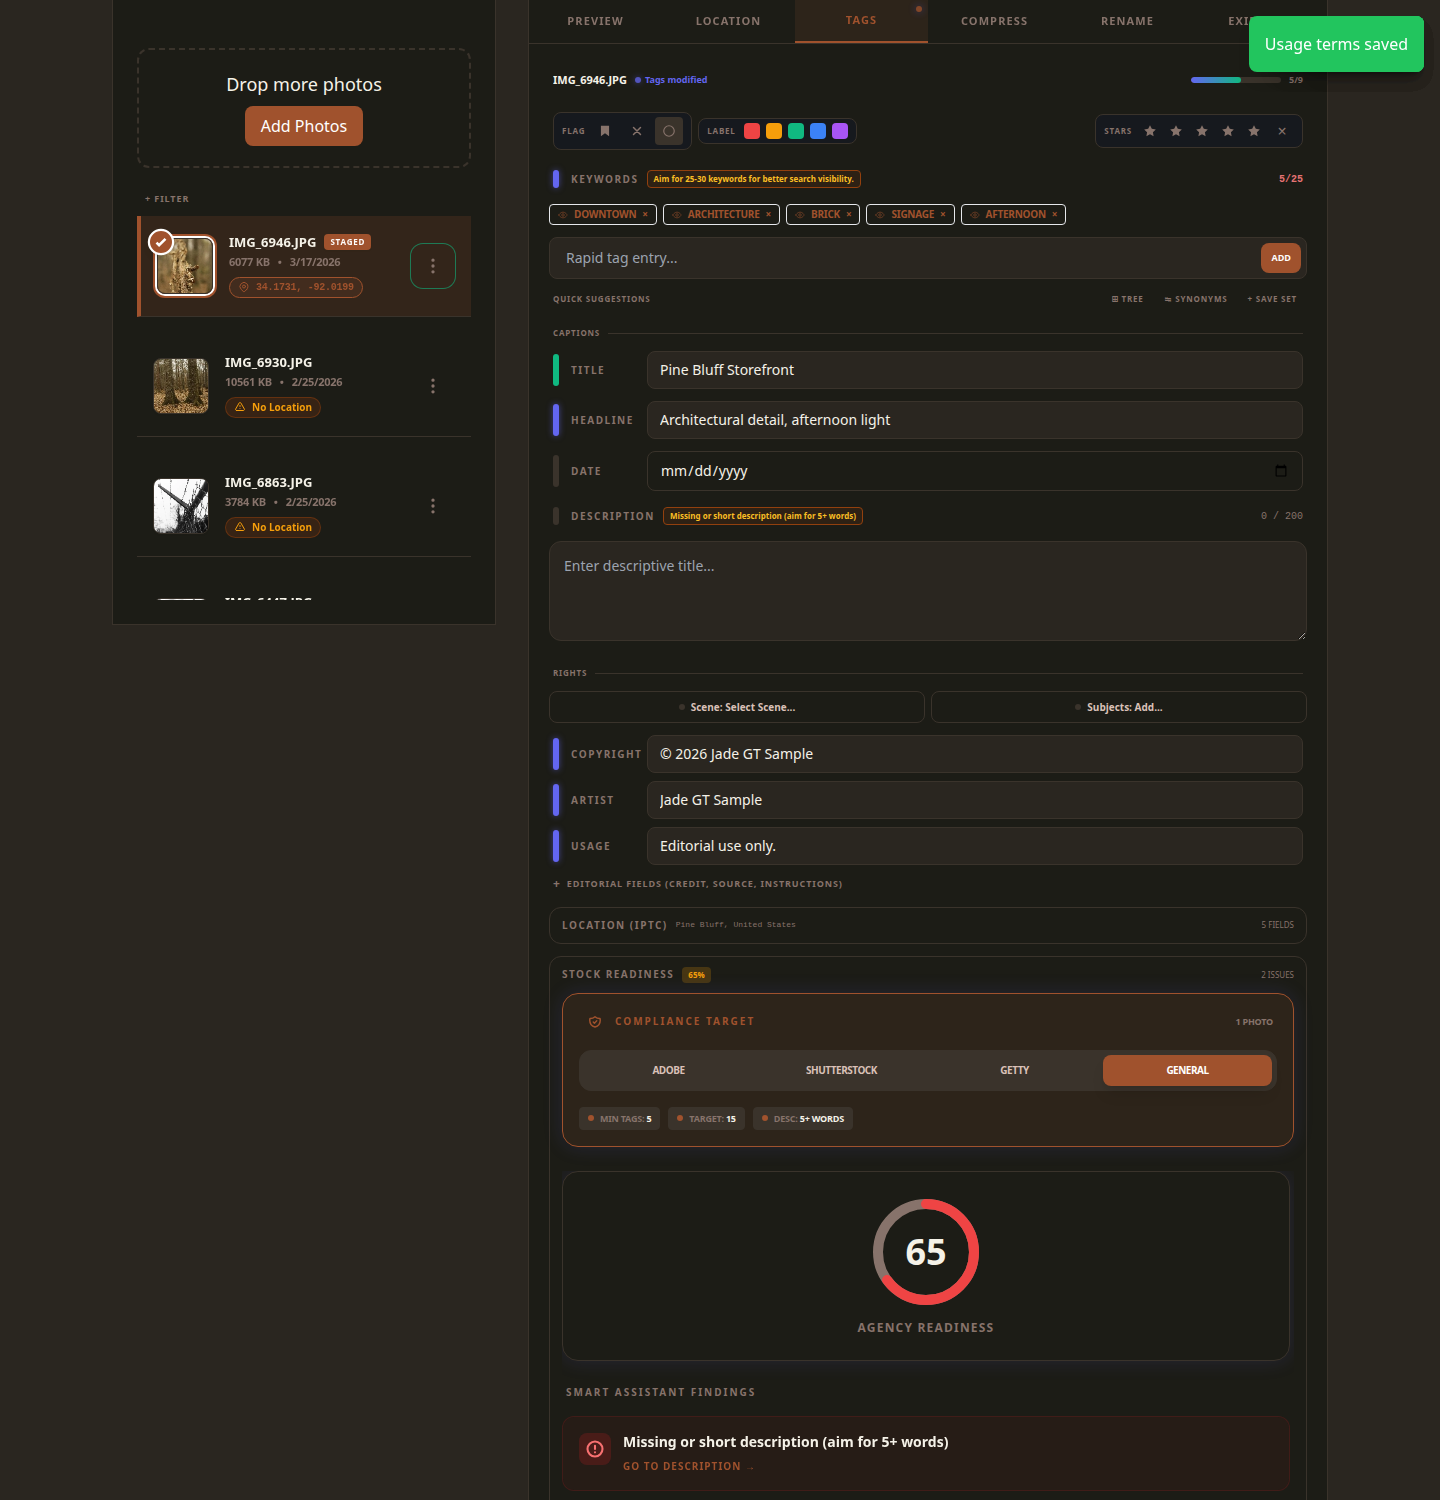
Task: Open the calendar picker in Date field
Action: (1281, 471)
